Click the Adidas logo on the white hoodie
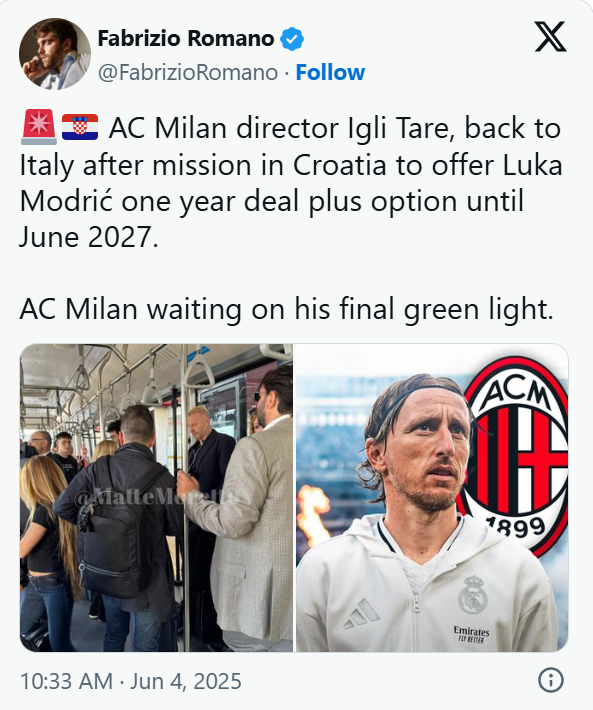593x710 pixels. pos(361,615)
